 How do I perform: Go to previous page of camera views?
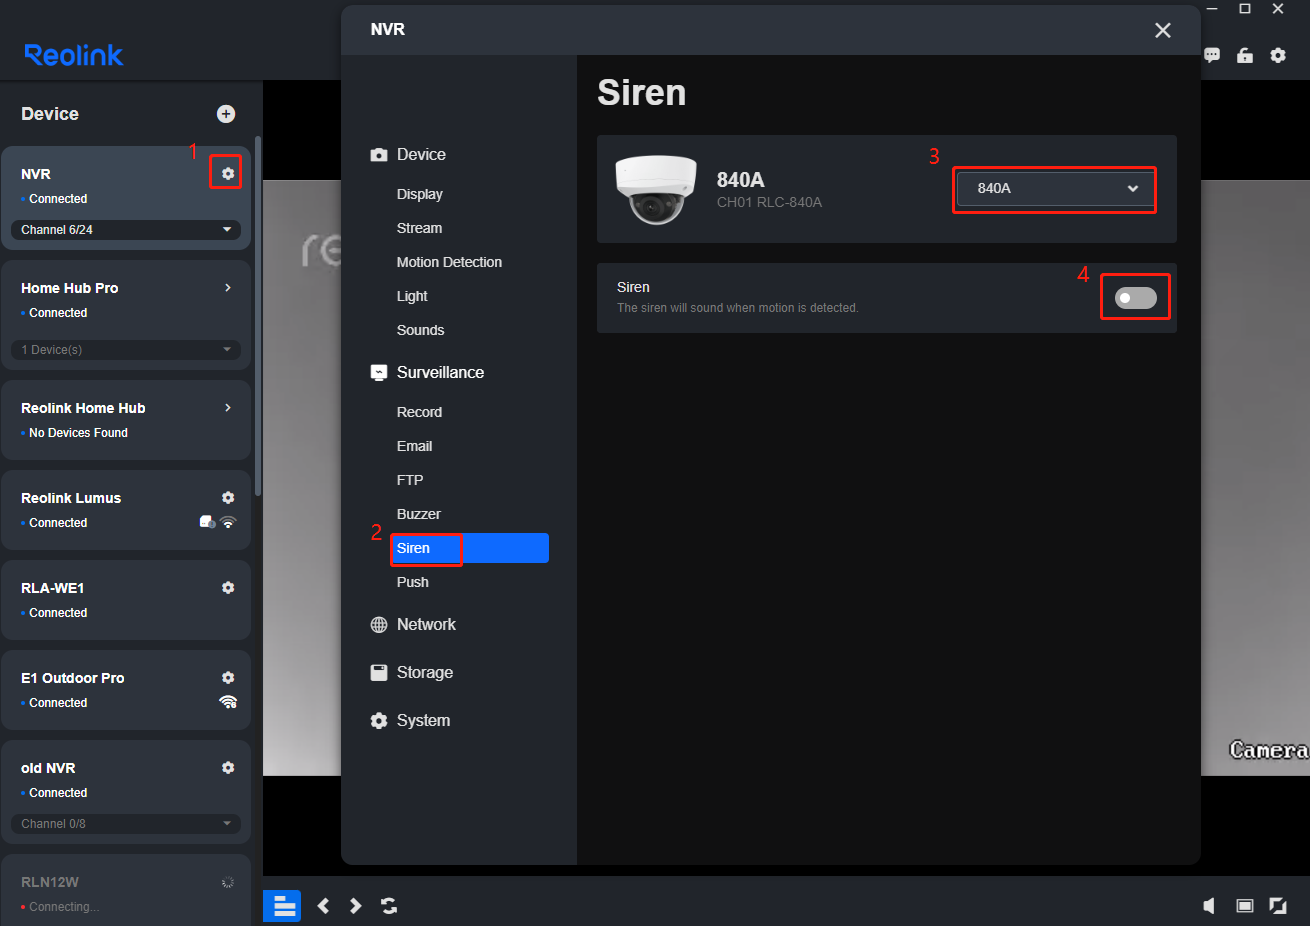click(323, 906)
